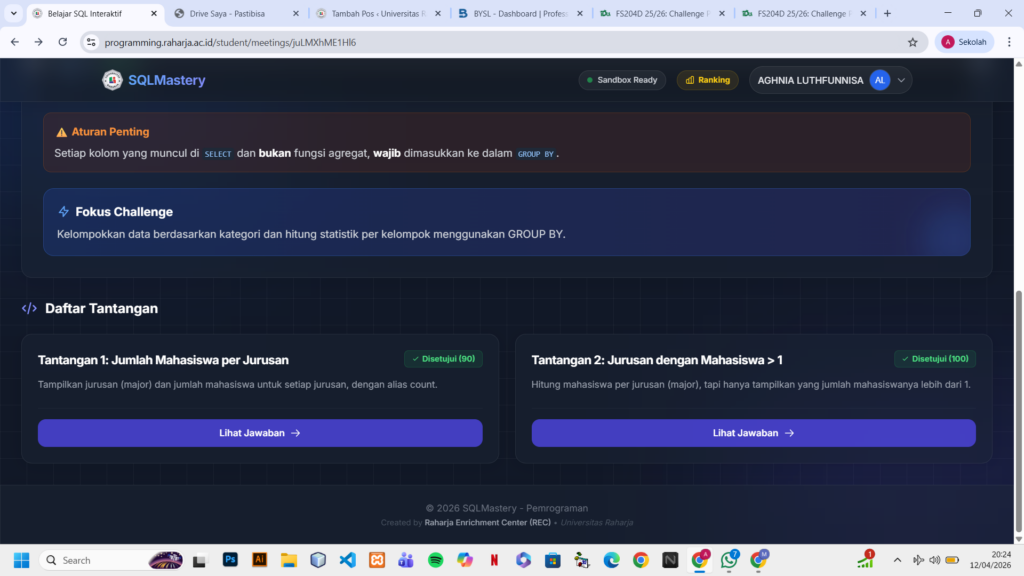This screenshot has width=1024, height=576.
Task: Open Photoshop from the taskbar
Action: 230,560
